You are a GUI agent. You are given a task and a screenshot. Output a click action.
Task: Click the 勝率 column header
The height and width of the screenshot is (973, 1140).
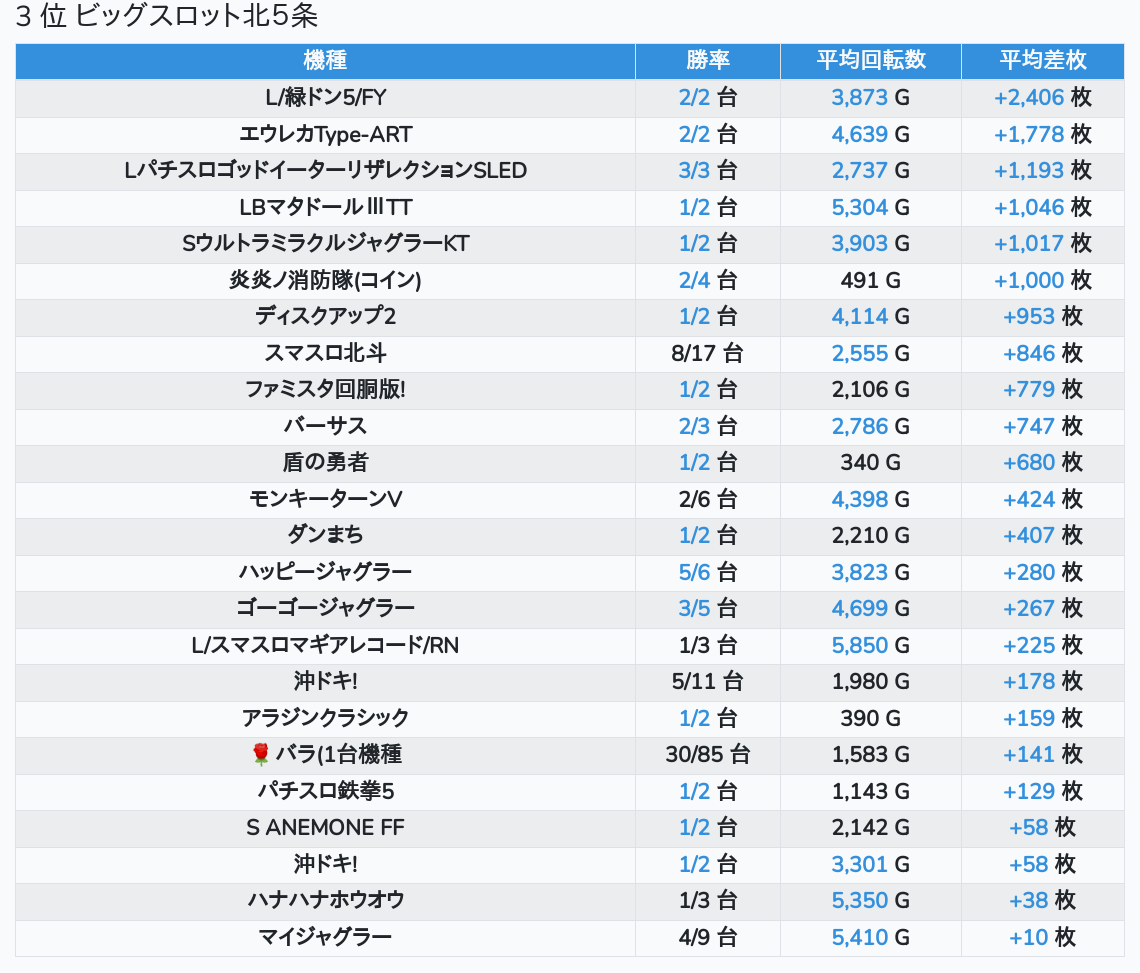(707, 60)
